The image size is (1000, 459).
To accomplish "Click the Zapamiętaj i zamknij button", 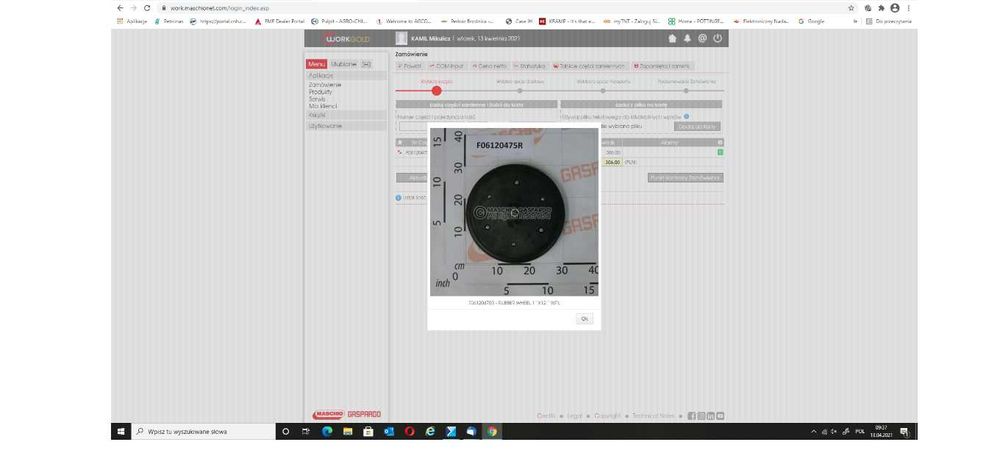I will pos(661,66).
